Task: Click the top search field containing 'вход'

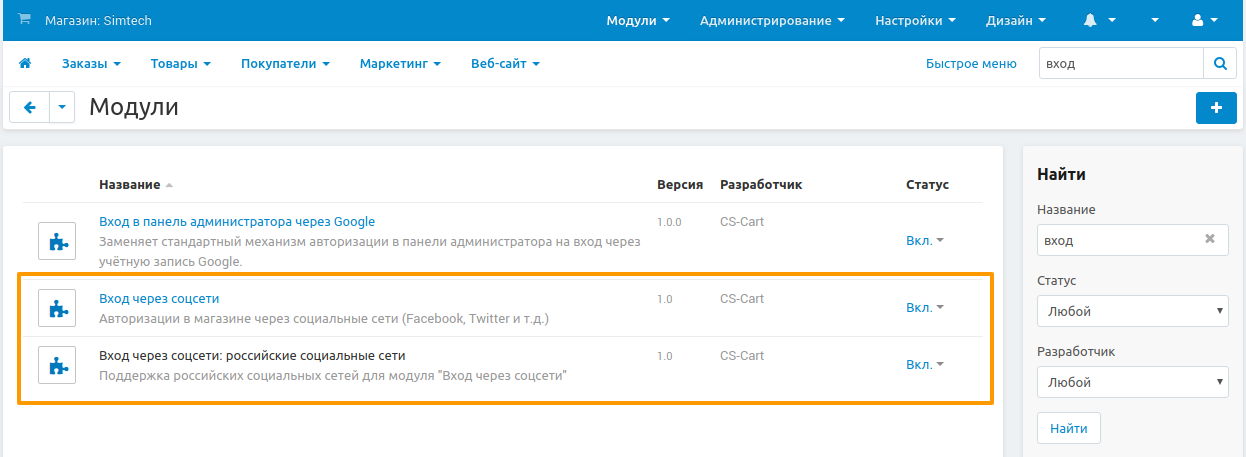Action: point(1120,63)
